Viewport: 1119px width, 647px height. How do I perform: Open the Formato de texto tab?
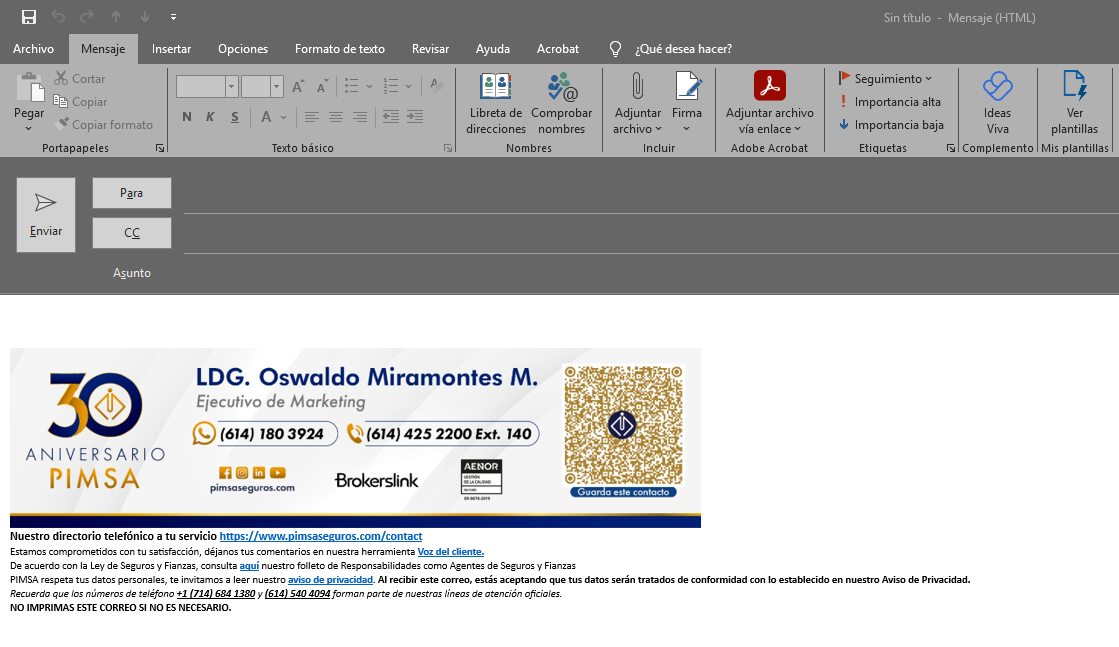(340, 49)
